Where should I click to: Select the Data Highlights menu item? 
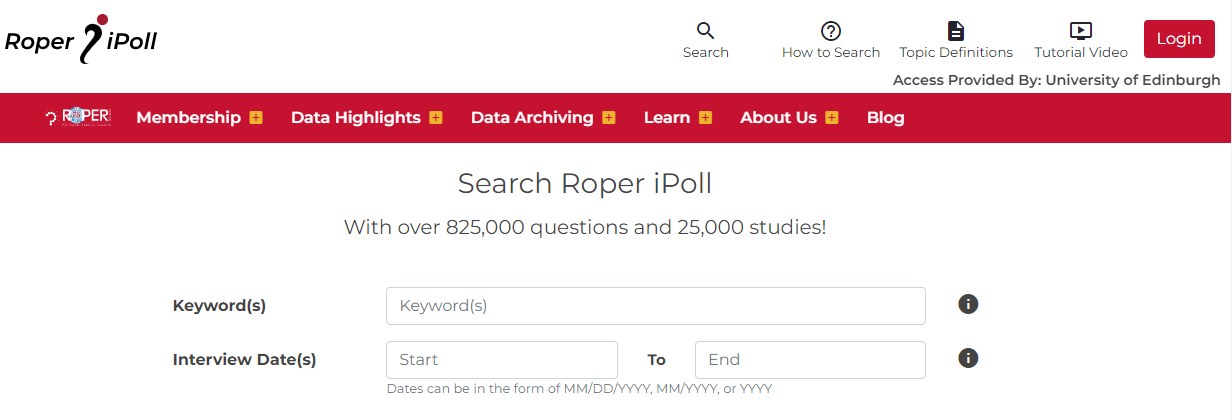(356, 117)
